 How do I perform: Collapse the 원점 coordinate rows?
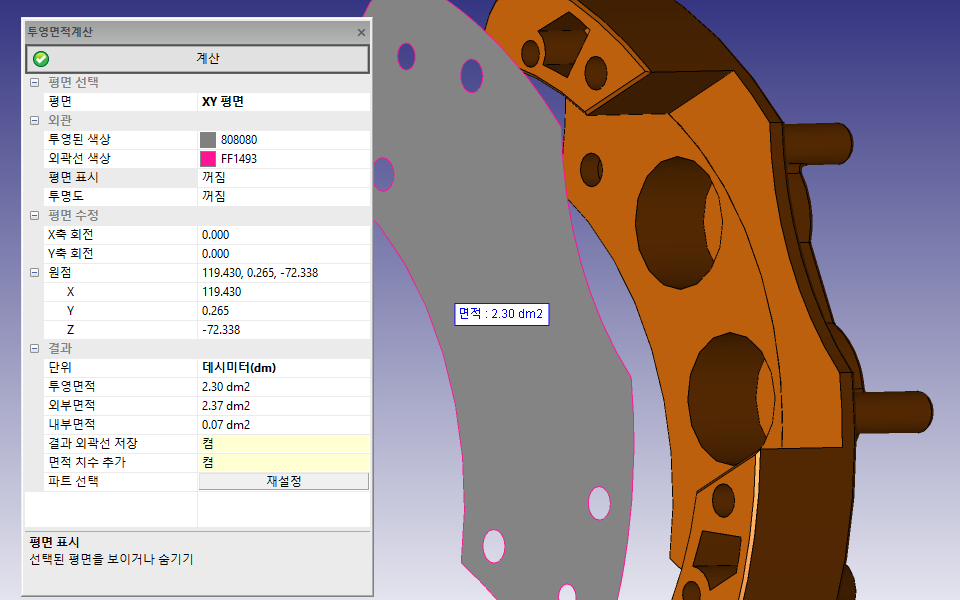(x=34, y=273)
